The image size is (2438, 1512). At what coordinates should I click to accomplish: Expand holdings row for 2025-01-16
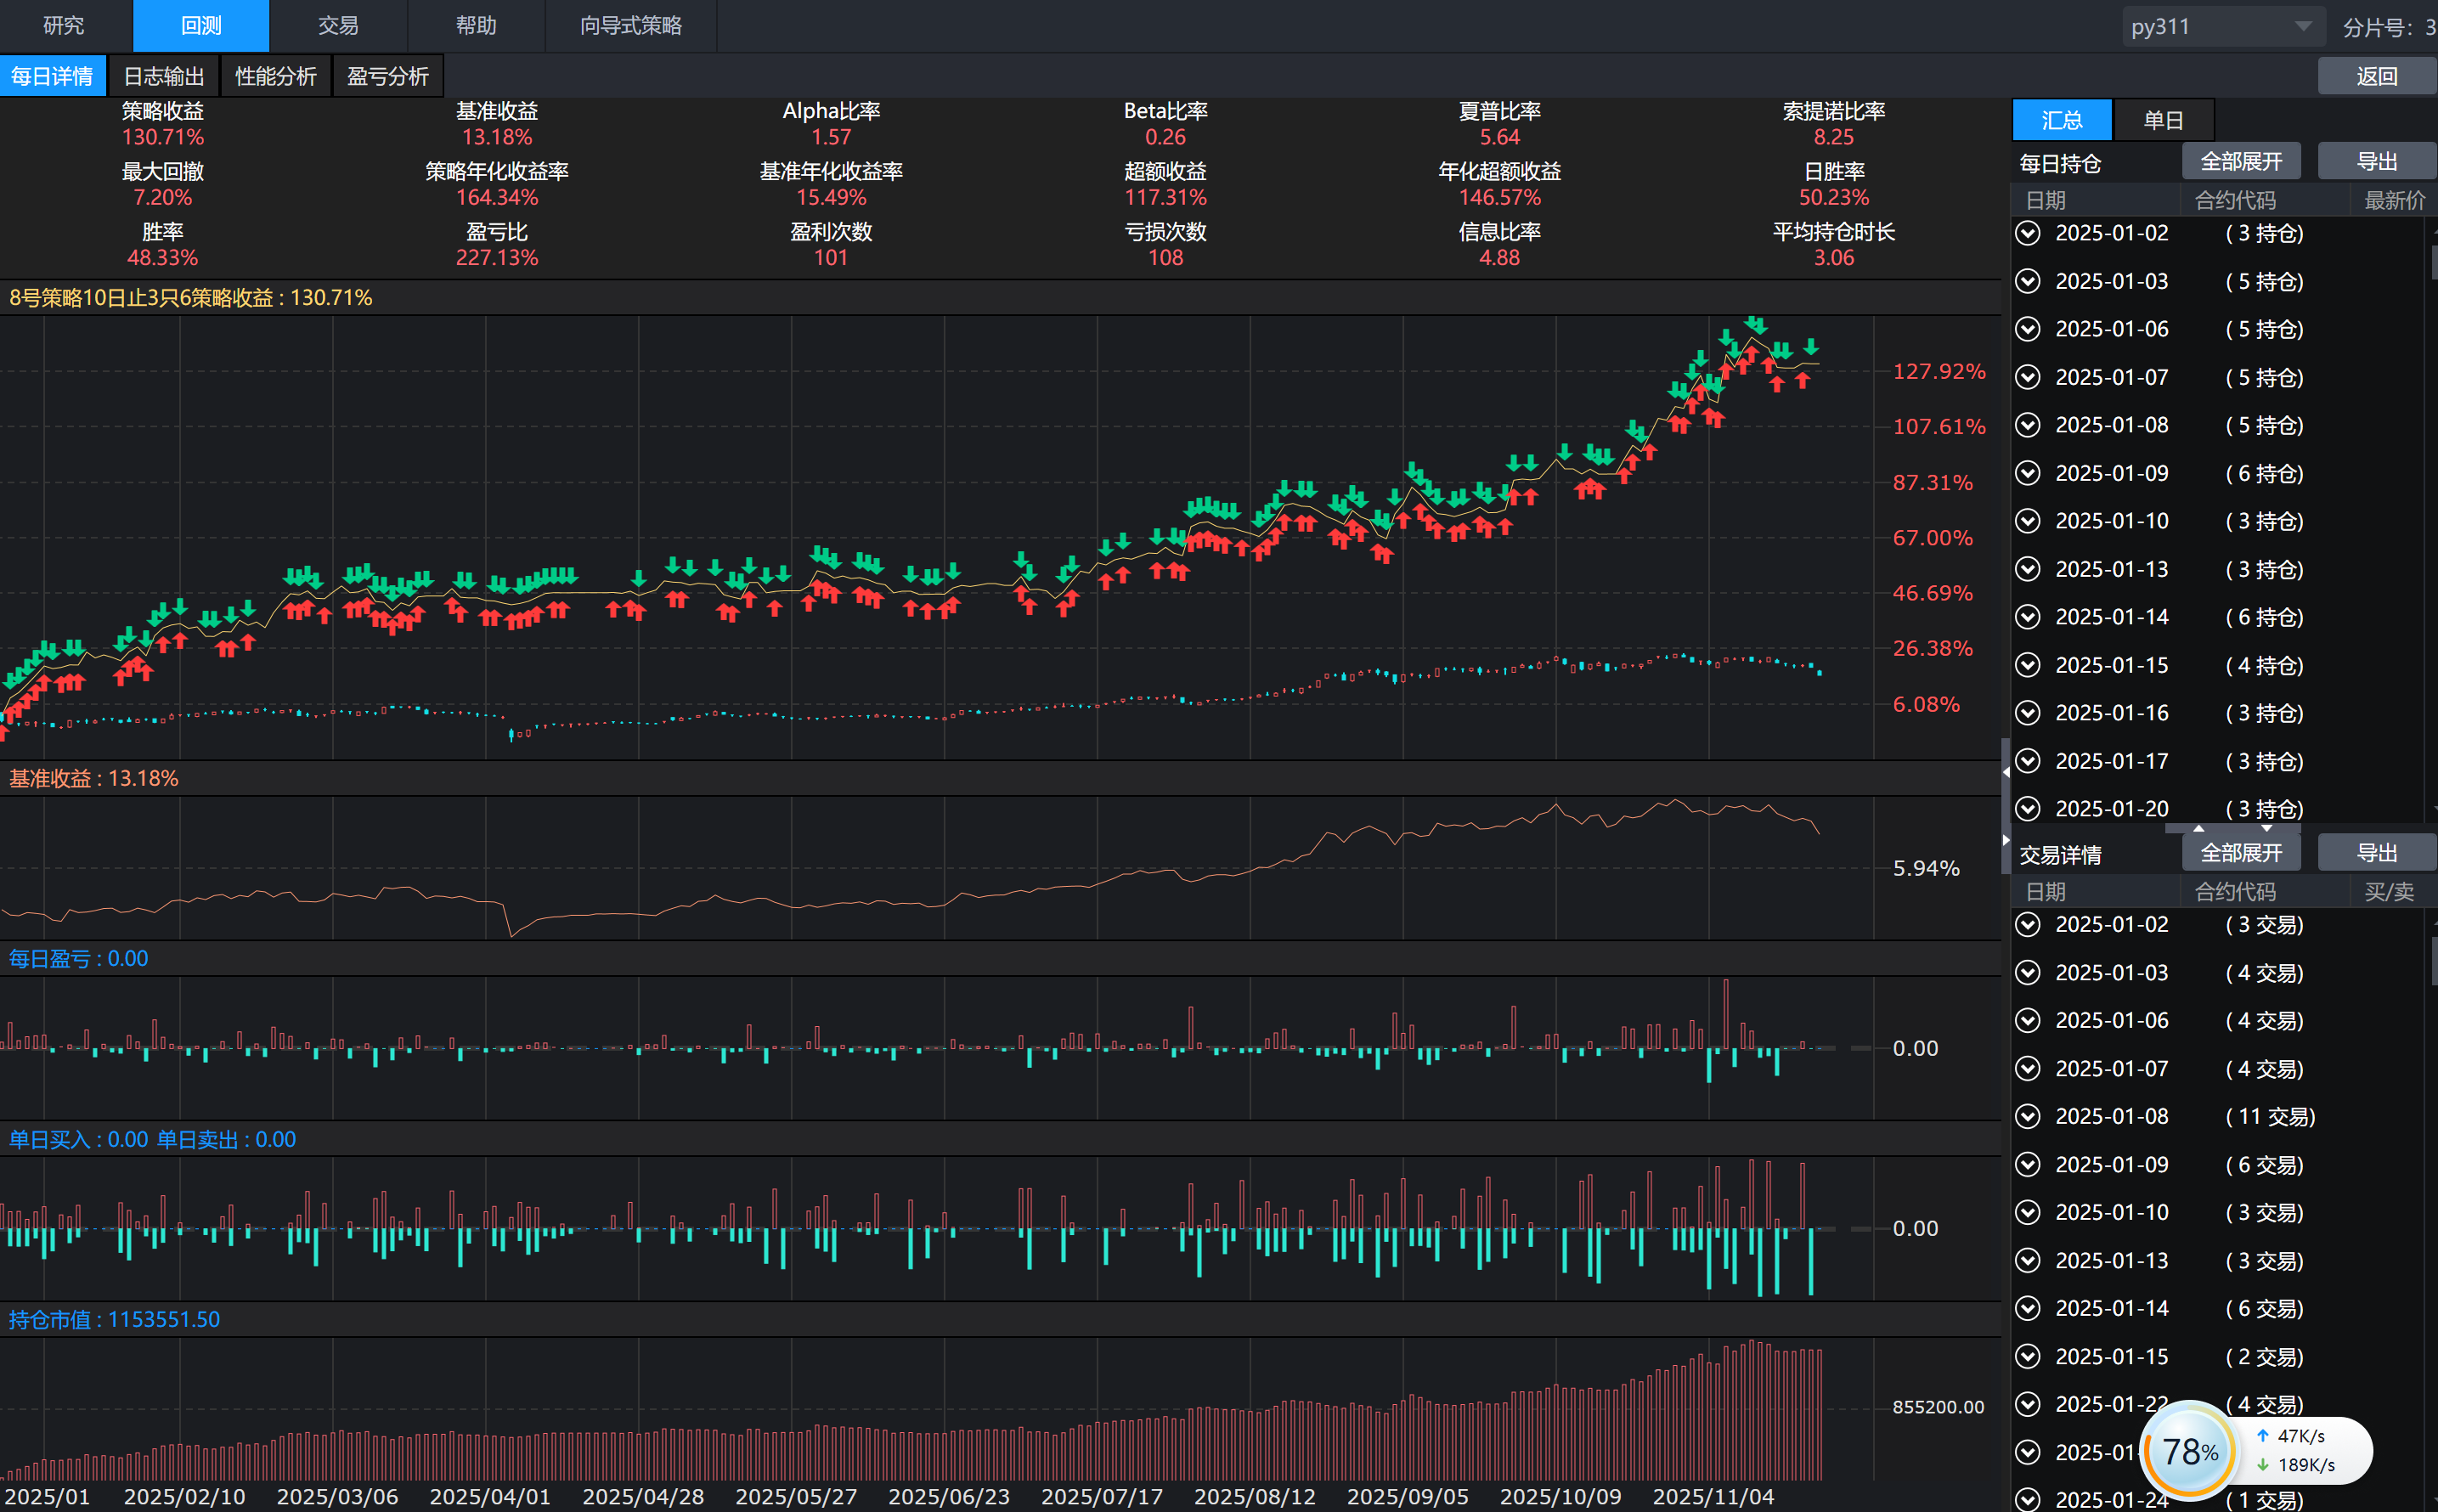click(x=2027, y=713)
